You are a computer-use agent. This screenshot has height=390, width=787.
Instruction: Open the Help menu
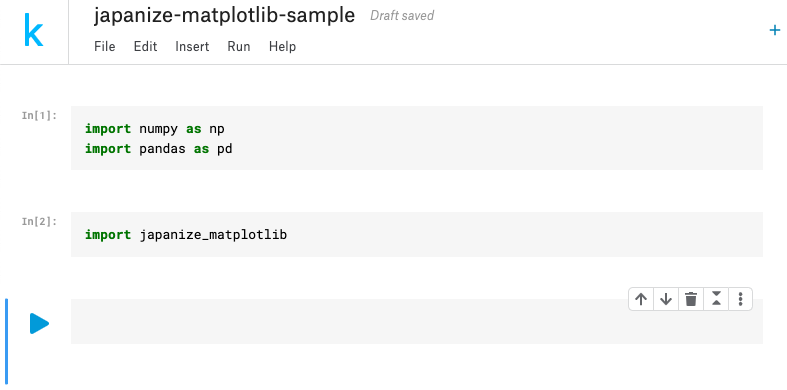point(282,47)
